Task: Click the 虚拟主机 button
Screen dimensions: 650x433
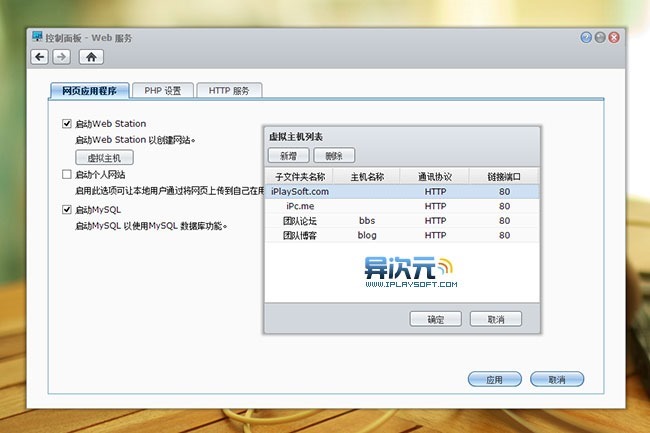Action: tap(104, 157)
